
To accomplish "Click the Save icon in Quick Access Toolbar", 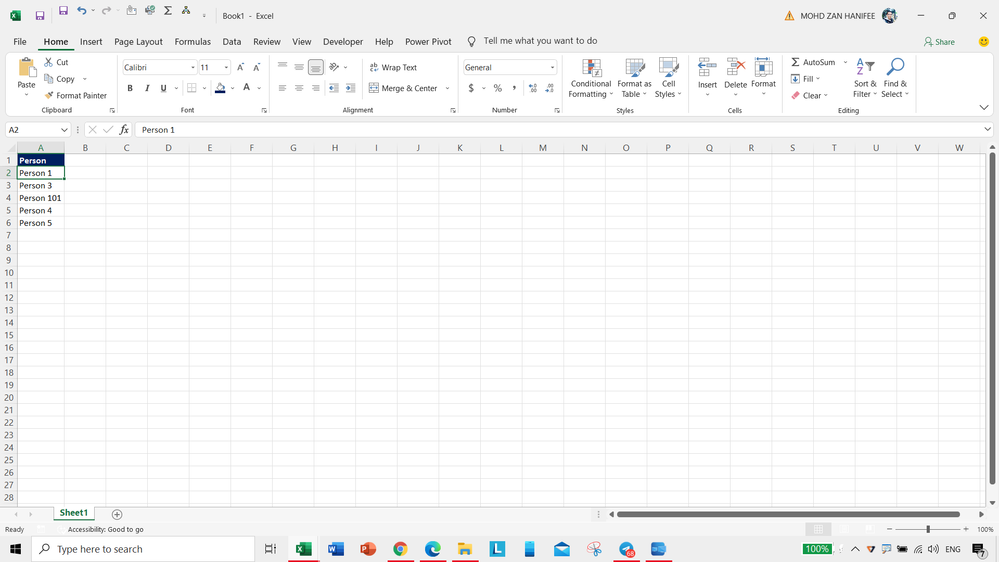I will point(63,11).
